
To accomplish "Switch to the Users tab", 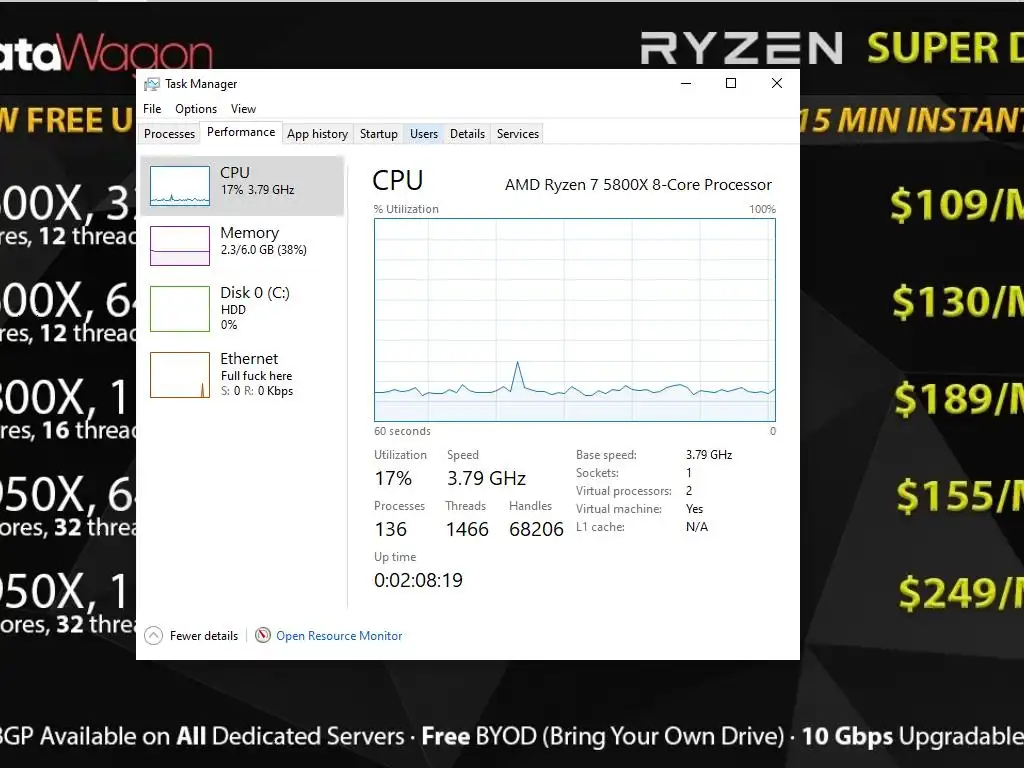I will click(424, 134).
